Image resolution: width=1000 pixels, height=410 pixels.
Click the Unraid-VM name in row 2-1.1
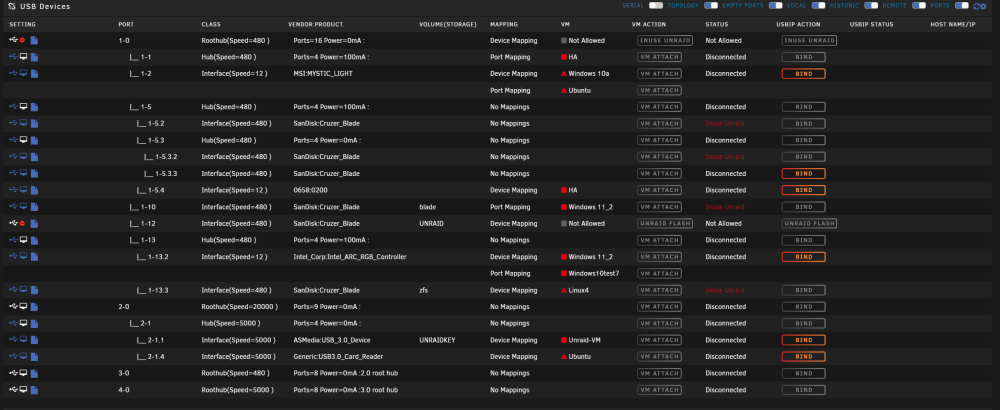(x=585, y=340)
